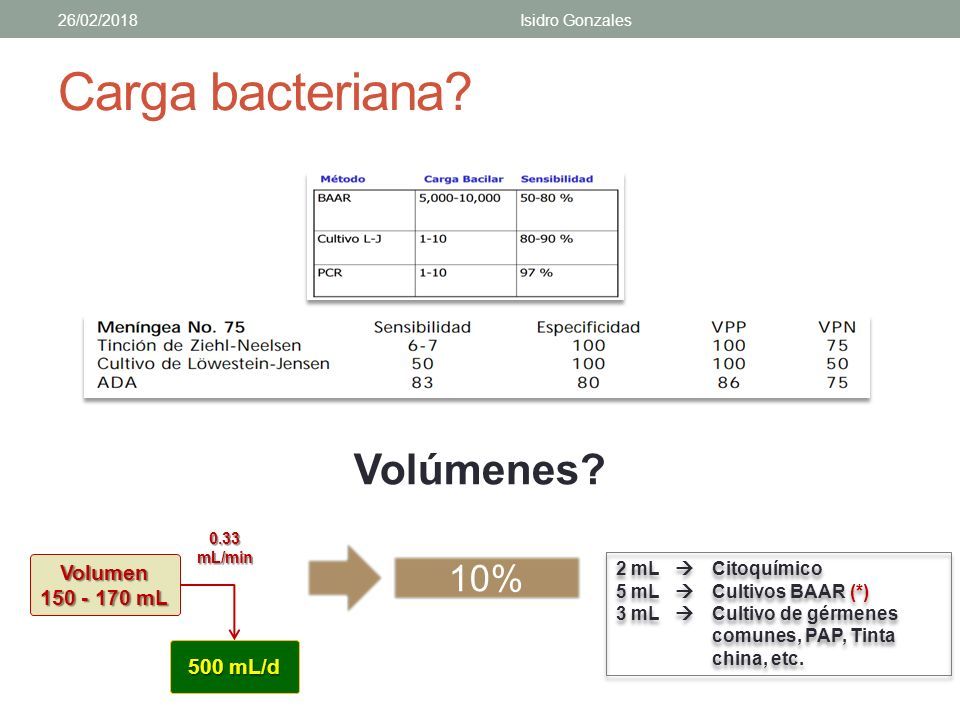Click the Cultivos BAAR (*) text
The image size is (960, 720).
(x=790, y=591)
